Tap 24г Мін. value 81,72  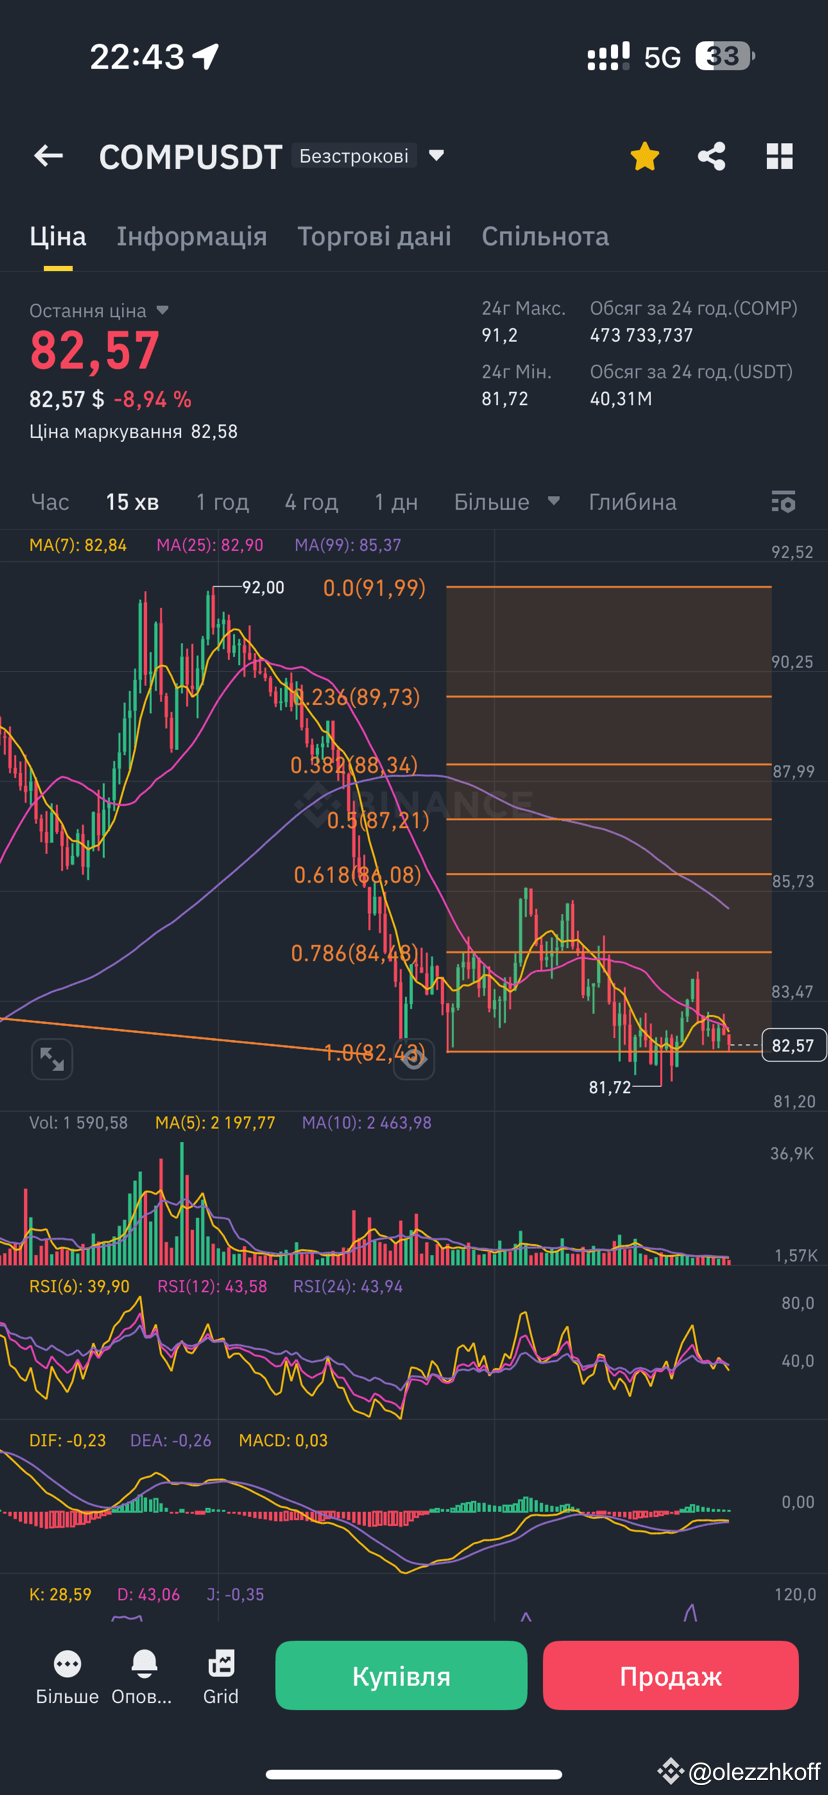(505, 398)
